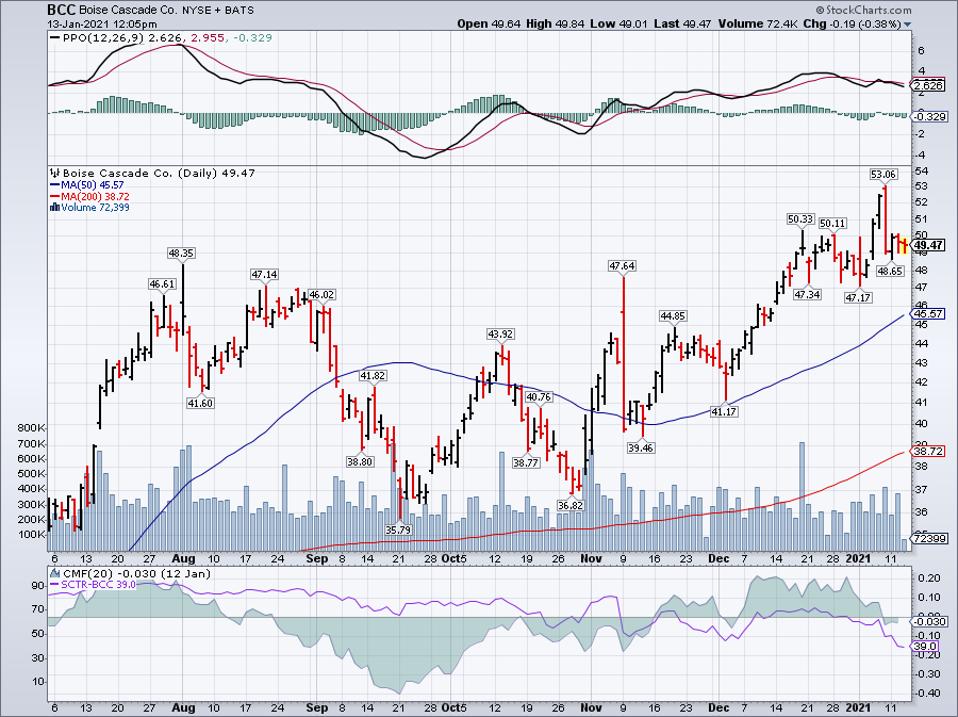958x717 pixels.
Task: Click the 13-Jan-2021 12:05pm timestamp
Action: pyautogui.click(x=102, y=24)
